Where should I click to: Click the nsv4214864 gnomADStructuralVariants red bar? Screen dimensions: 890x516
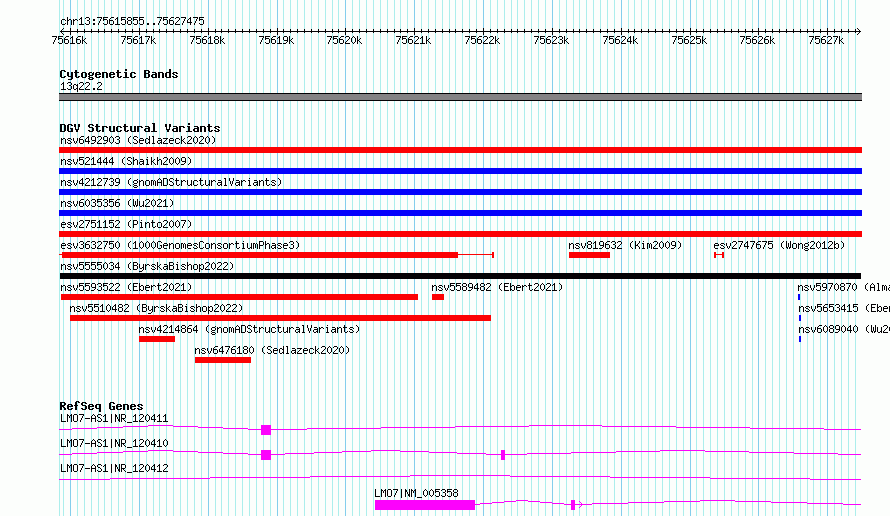157,339
